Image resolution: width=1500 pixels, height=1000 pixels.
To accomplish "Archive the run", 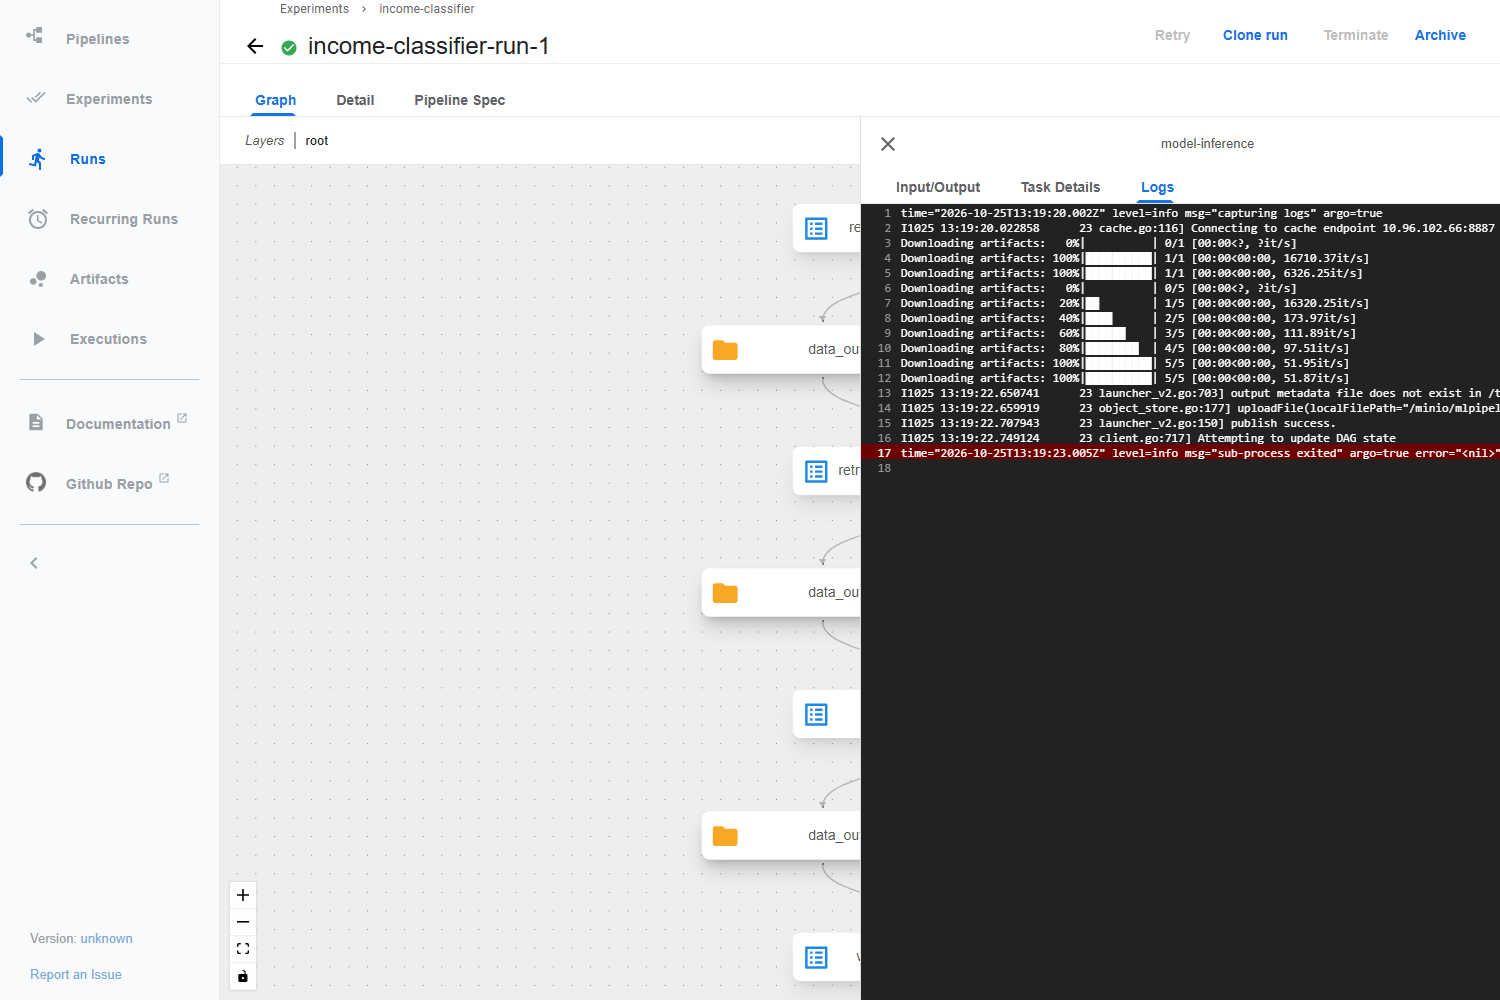I will (1440, 35).
